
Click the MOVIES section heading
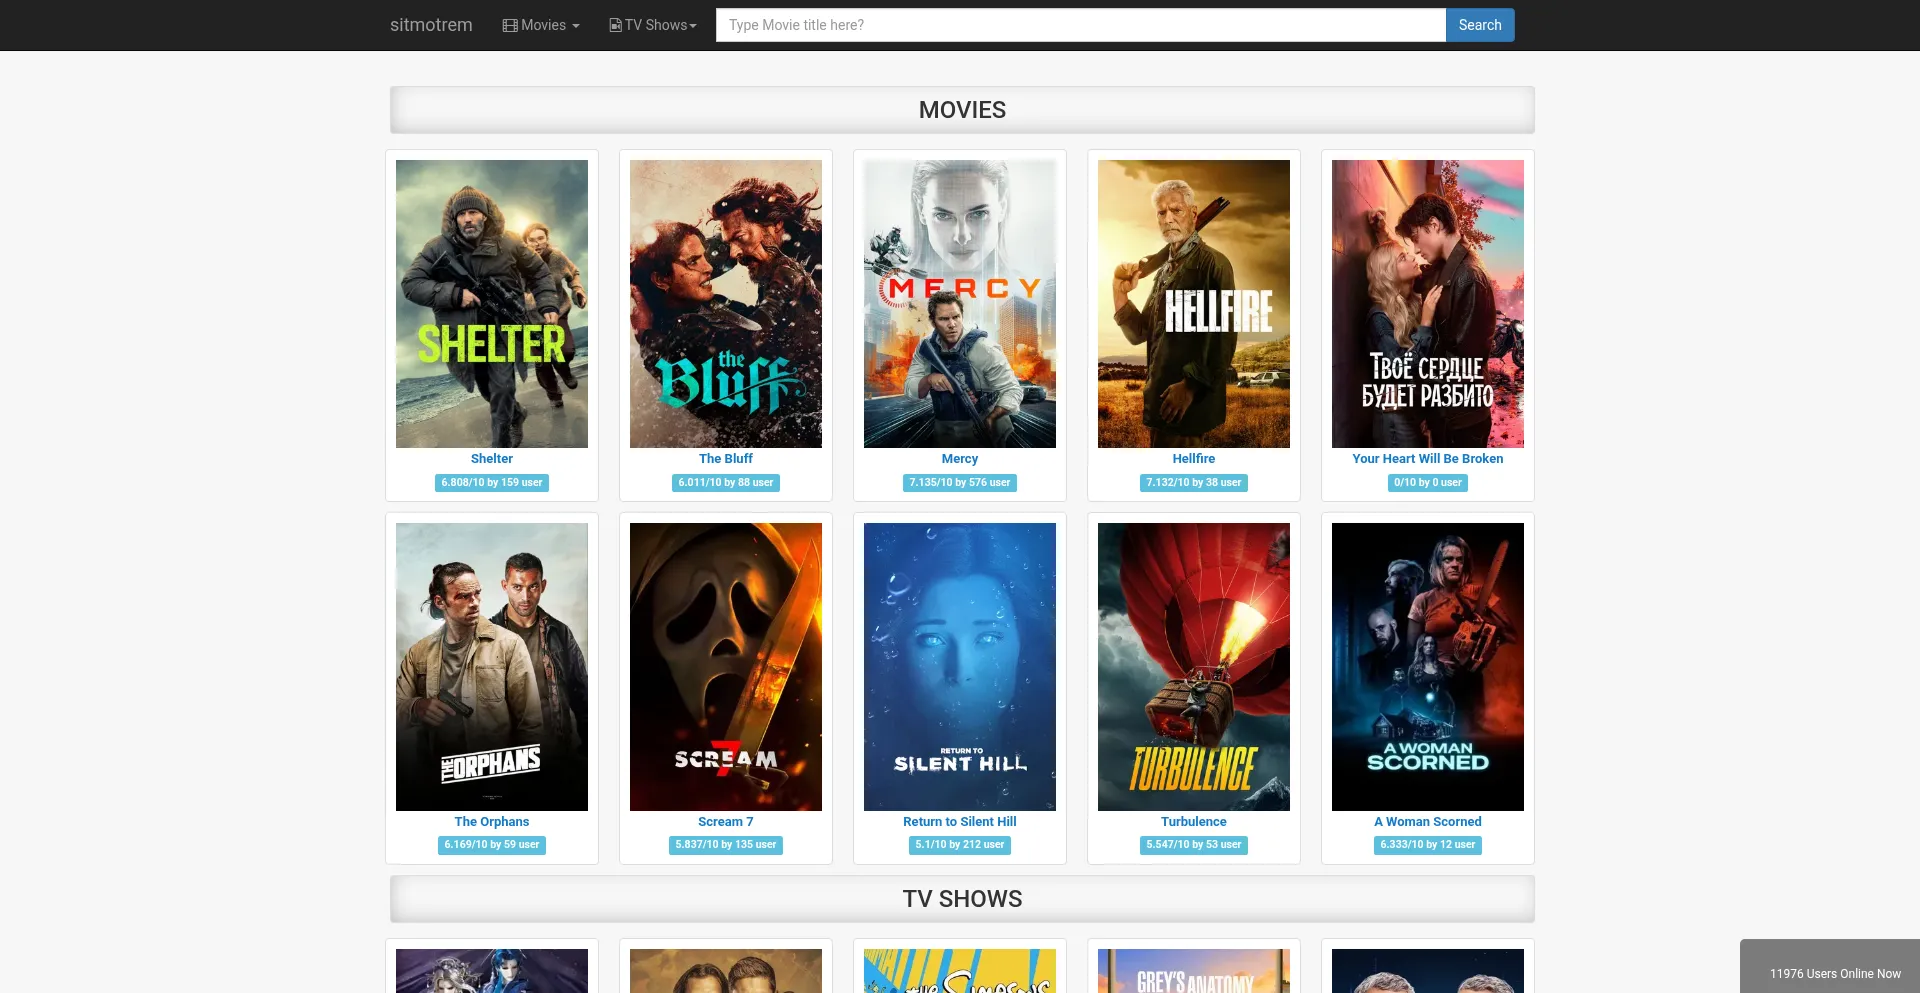pos(962,110)
